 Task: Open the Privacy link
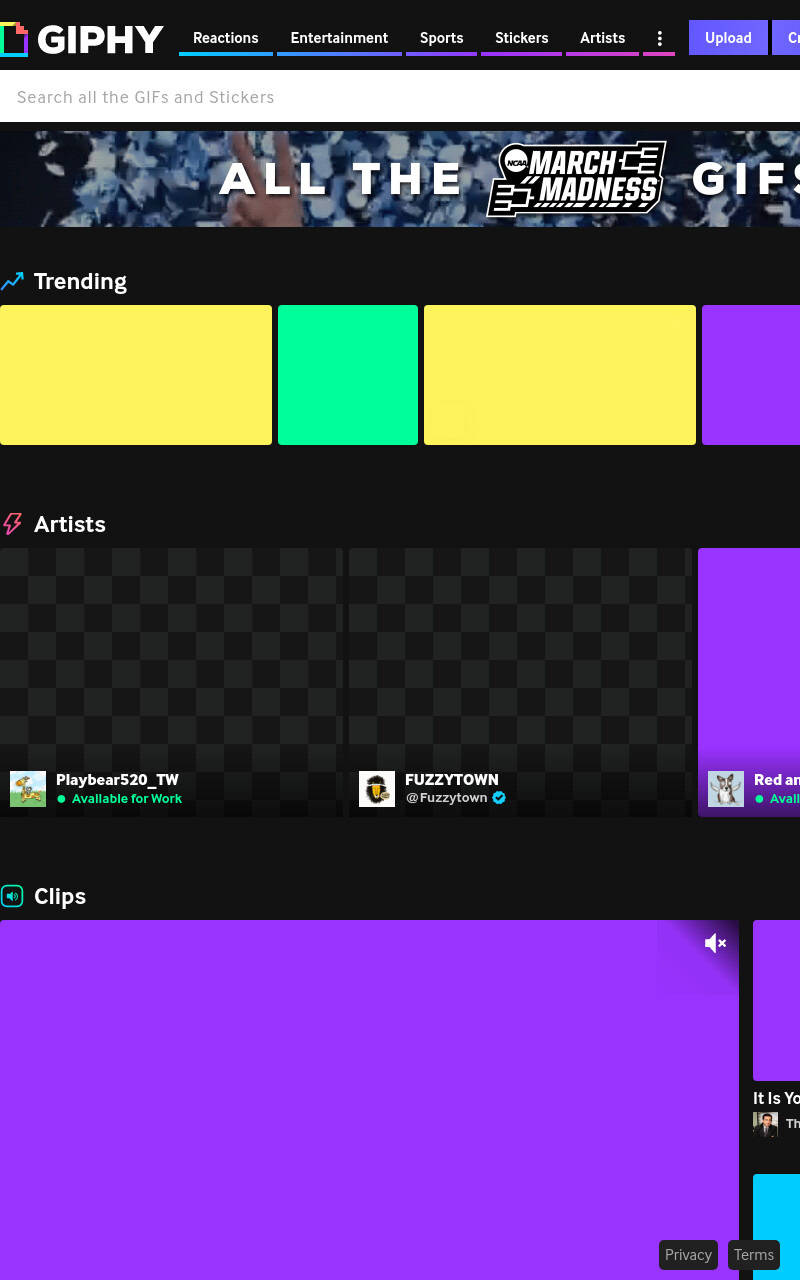click(x=688, y=1255)
